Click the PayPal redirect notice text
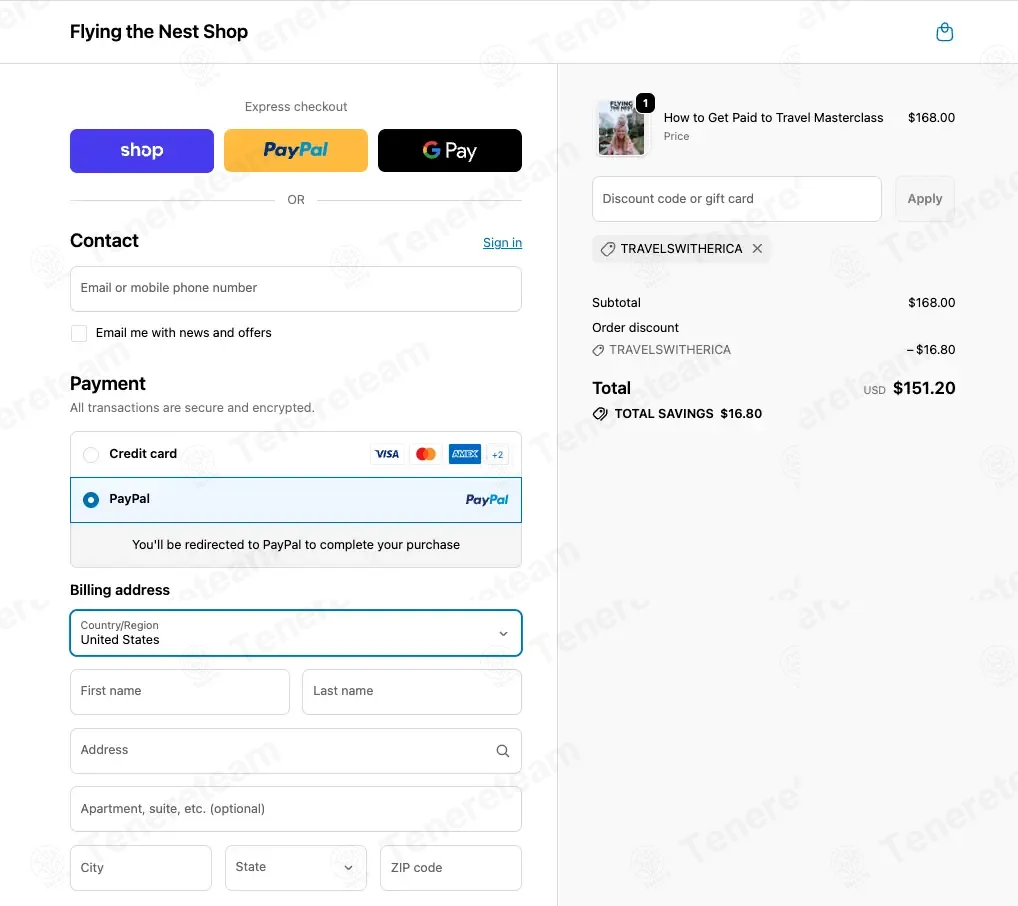Image resolution: width=1018 pixels, height=906 pixels. tap(296, 545)
